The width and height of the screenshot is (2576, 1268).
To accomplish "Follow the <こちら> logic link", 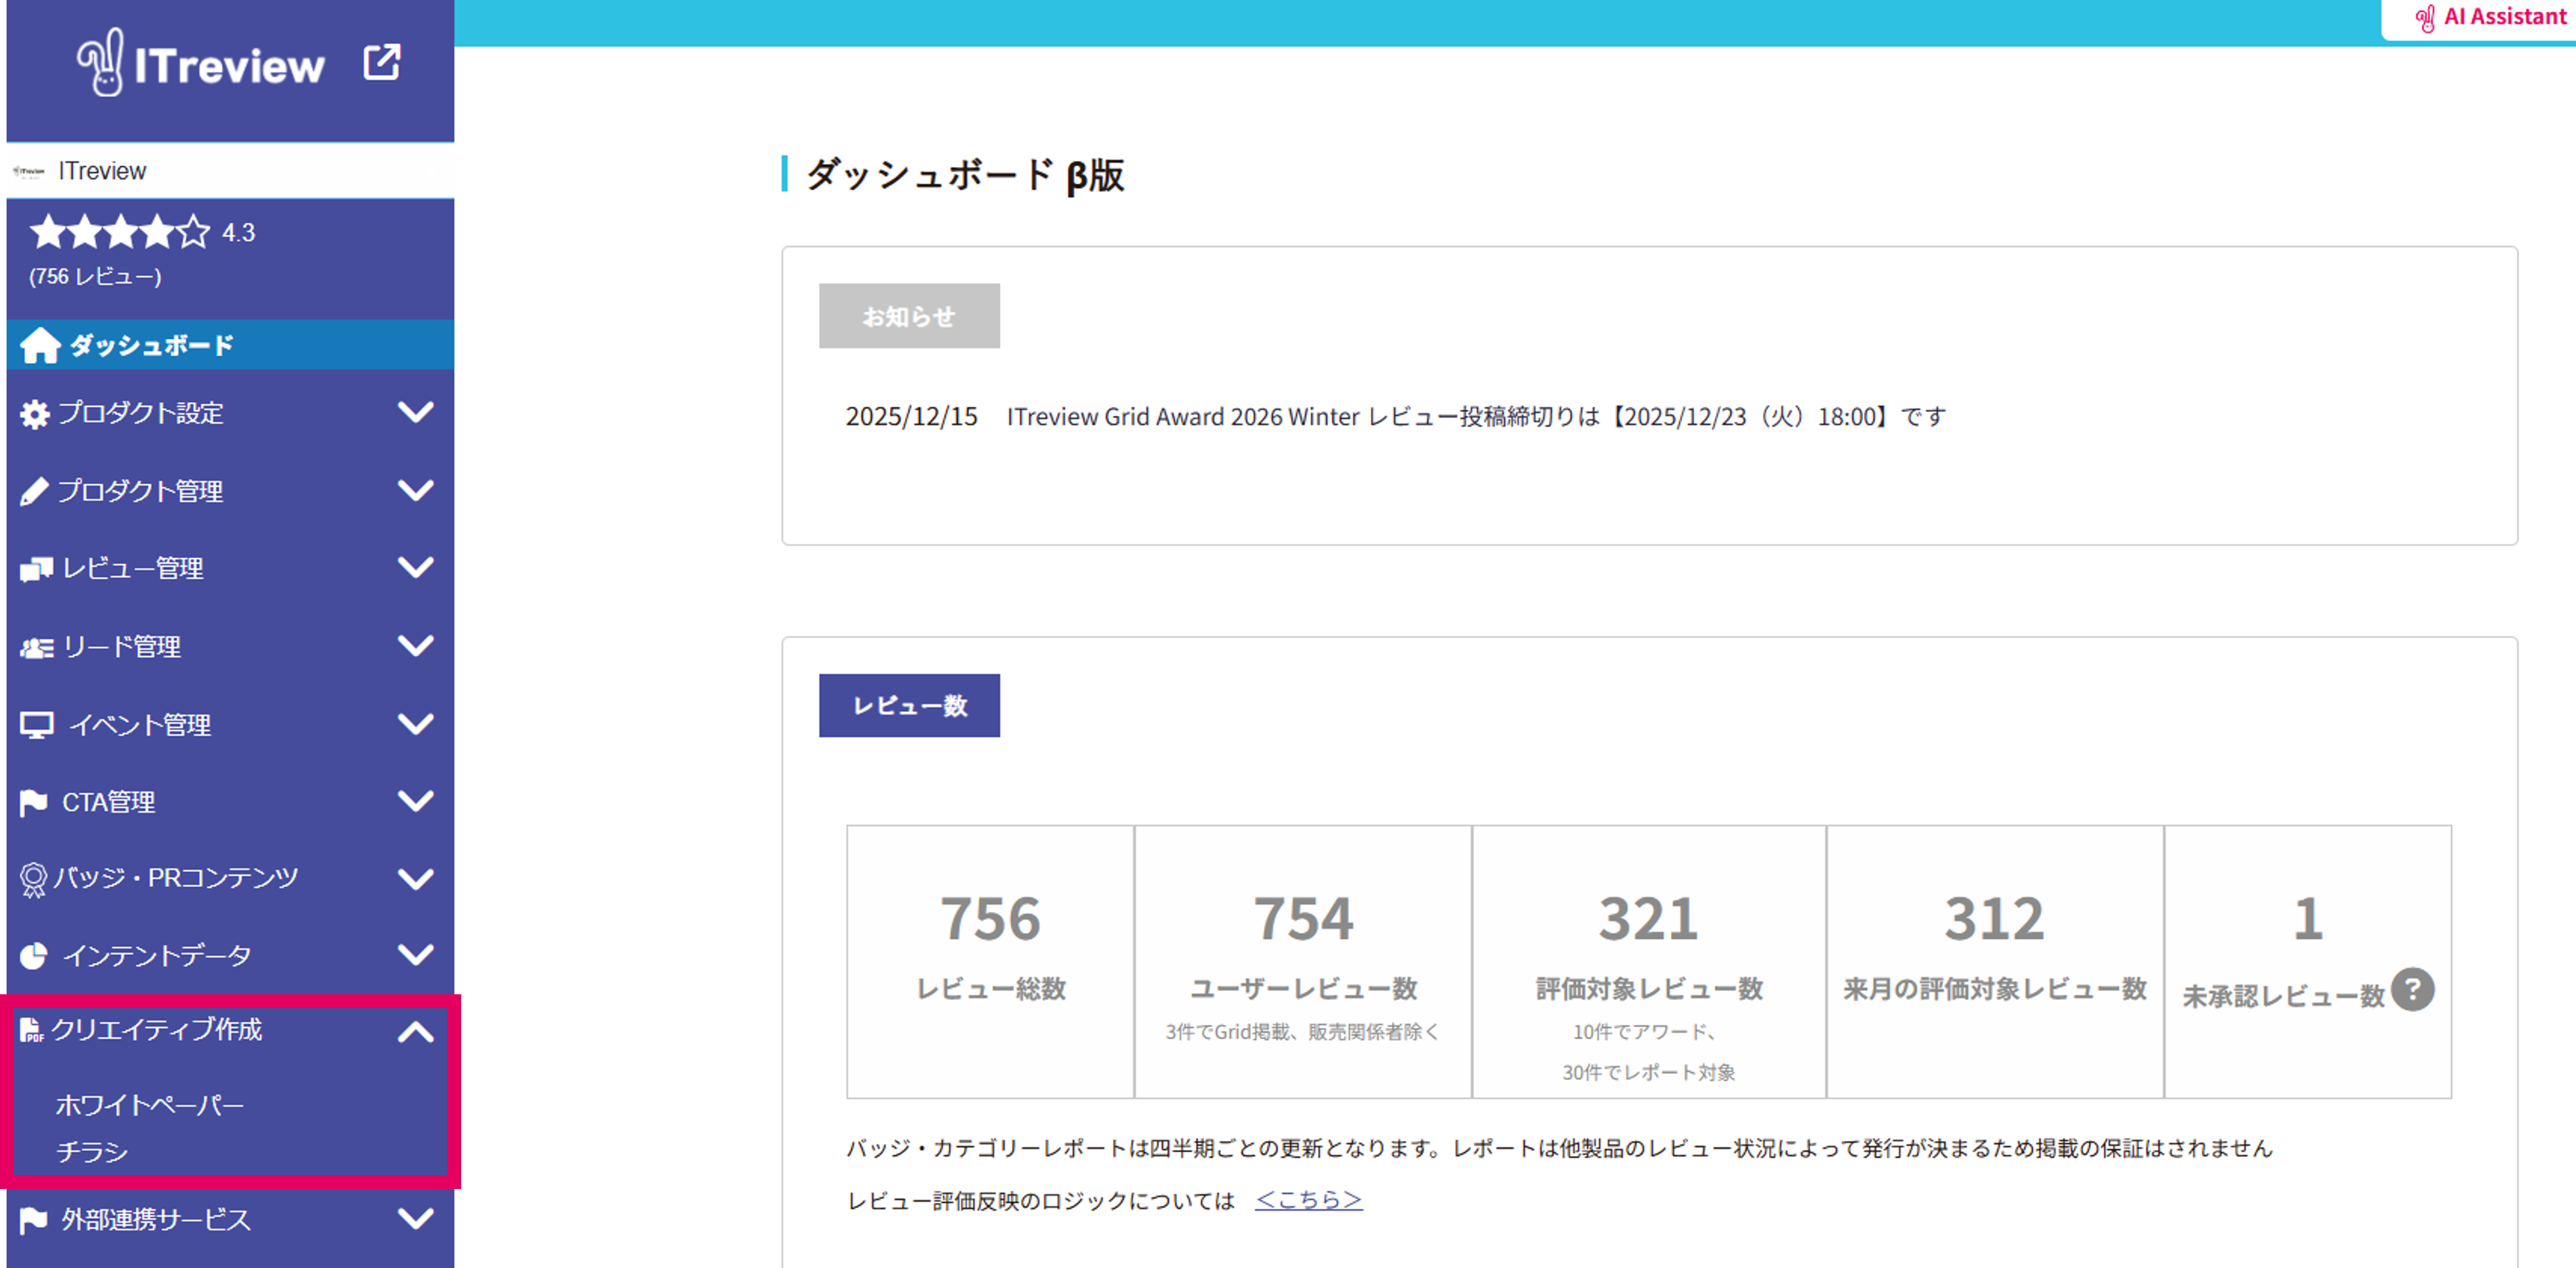I will (1308, 1200).
